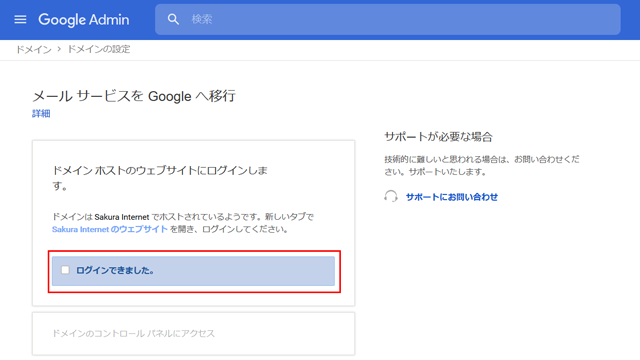
Task: Focus the 検索 search field
Action: (387, 19)
